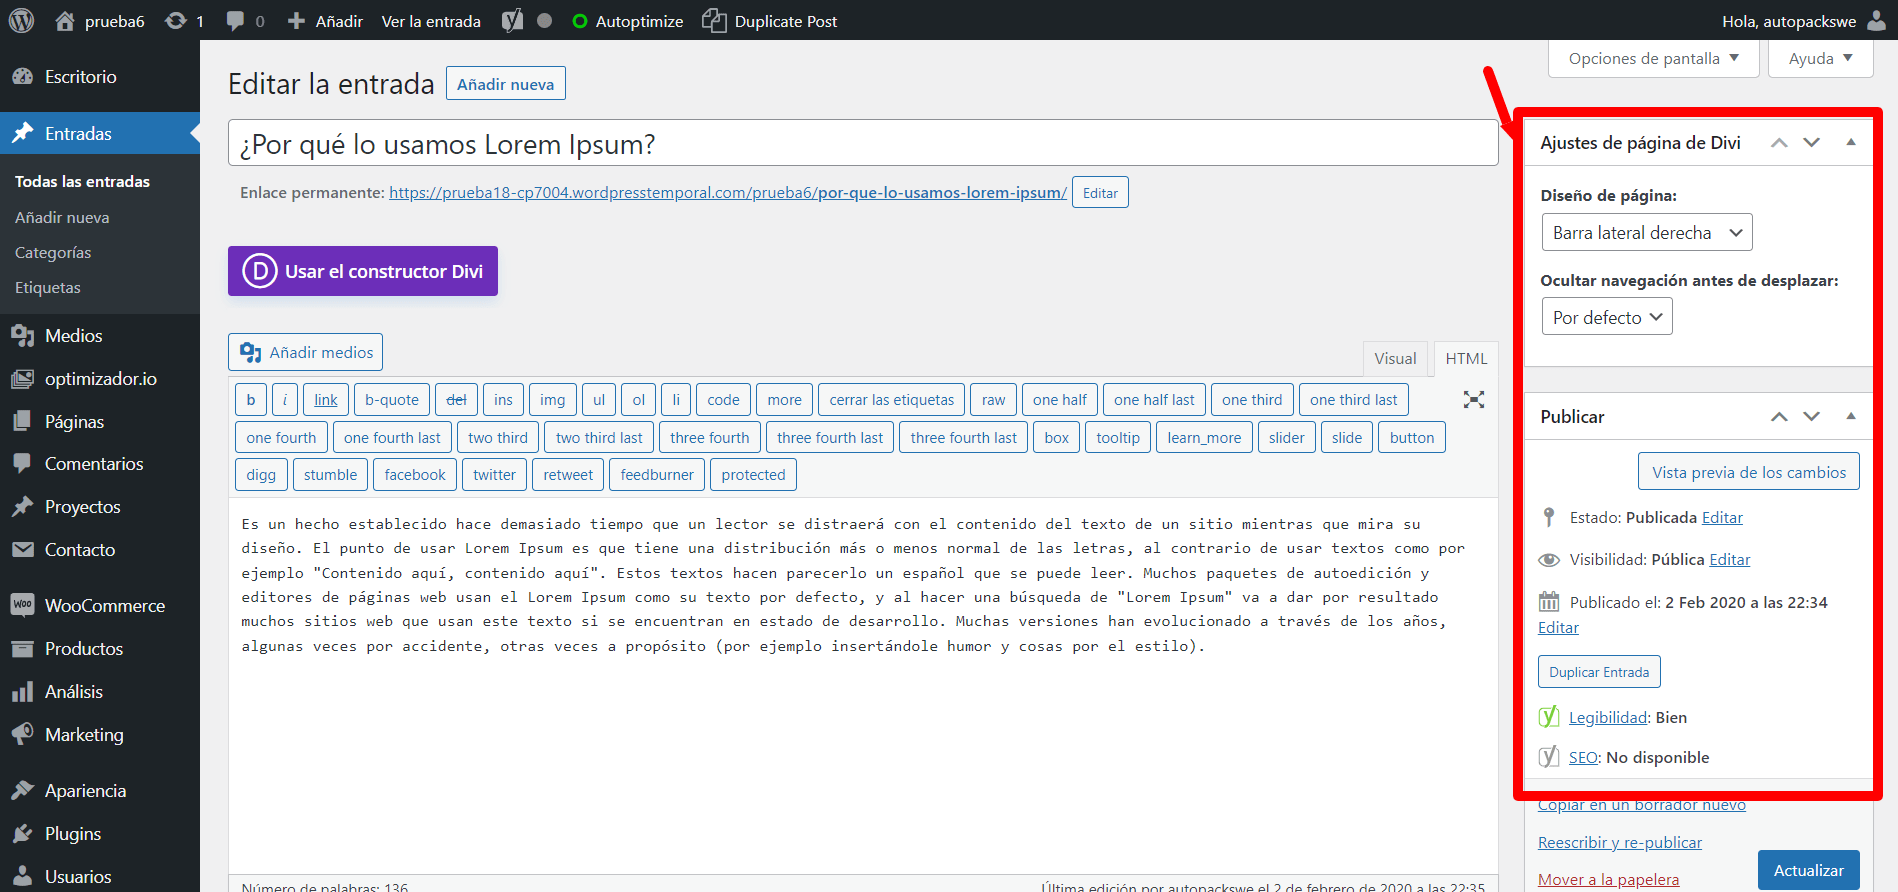Image resolution: width=1898 pixels, height=892 pixels.
Task: Move Ajustes de página de Divi panel down
Action: pos(1811,143)
